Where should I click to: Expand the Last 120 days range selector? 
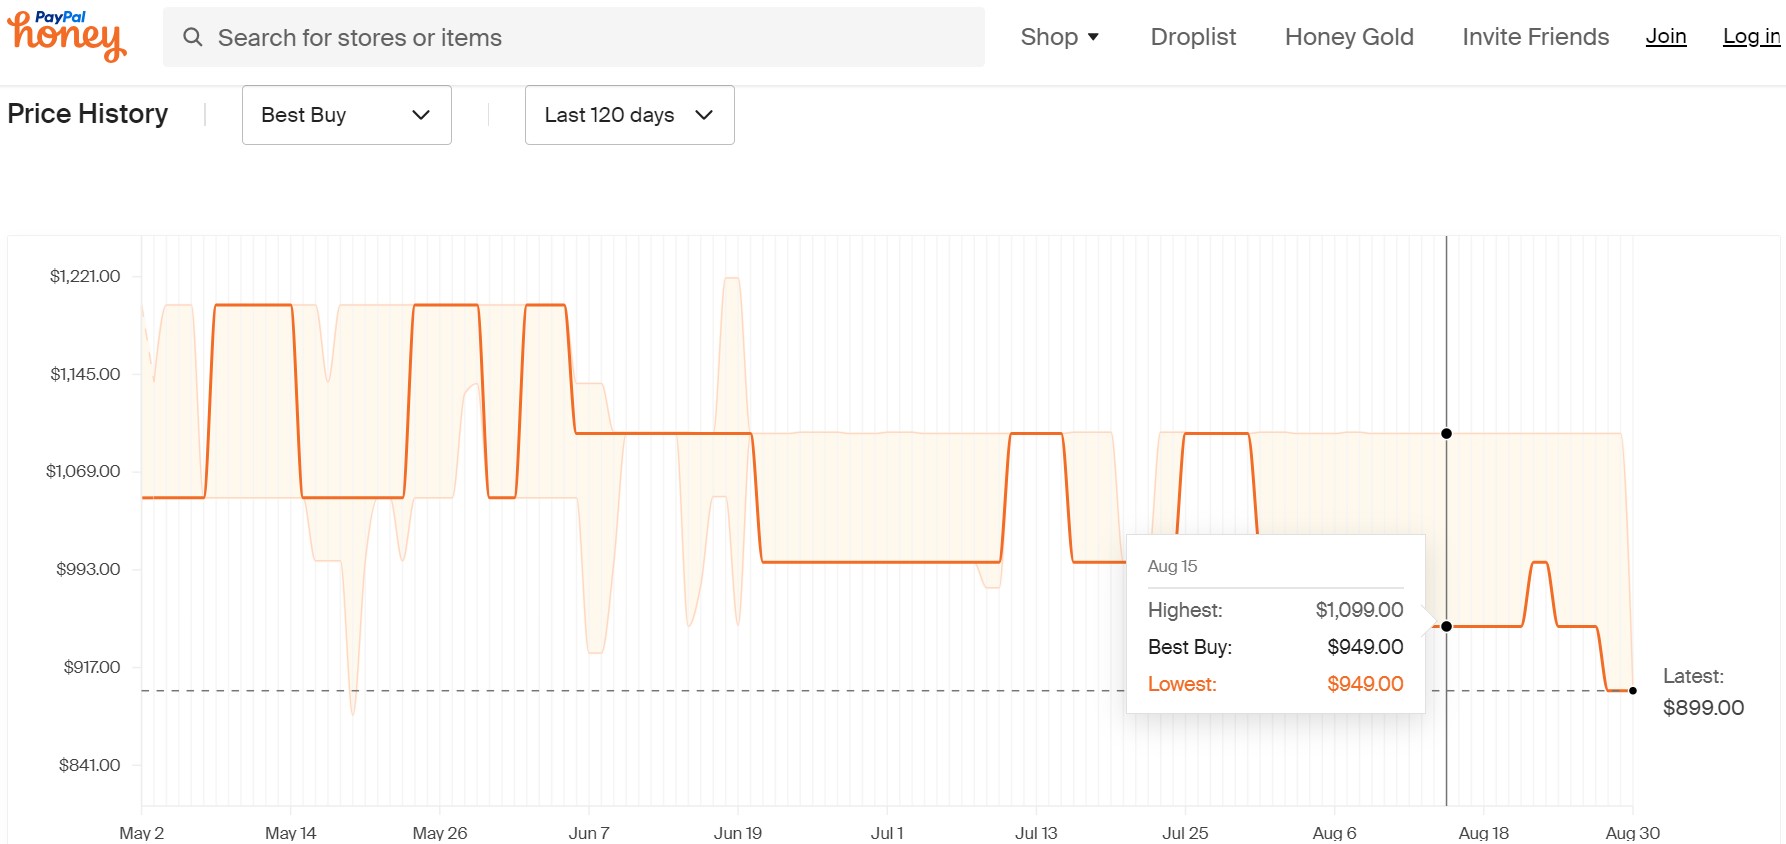coord(630,115)
